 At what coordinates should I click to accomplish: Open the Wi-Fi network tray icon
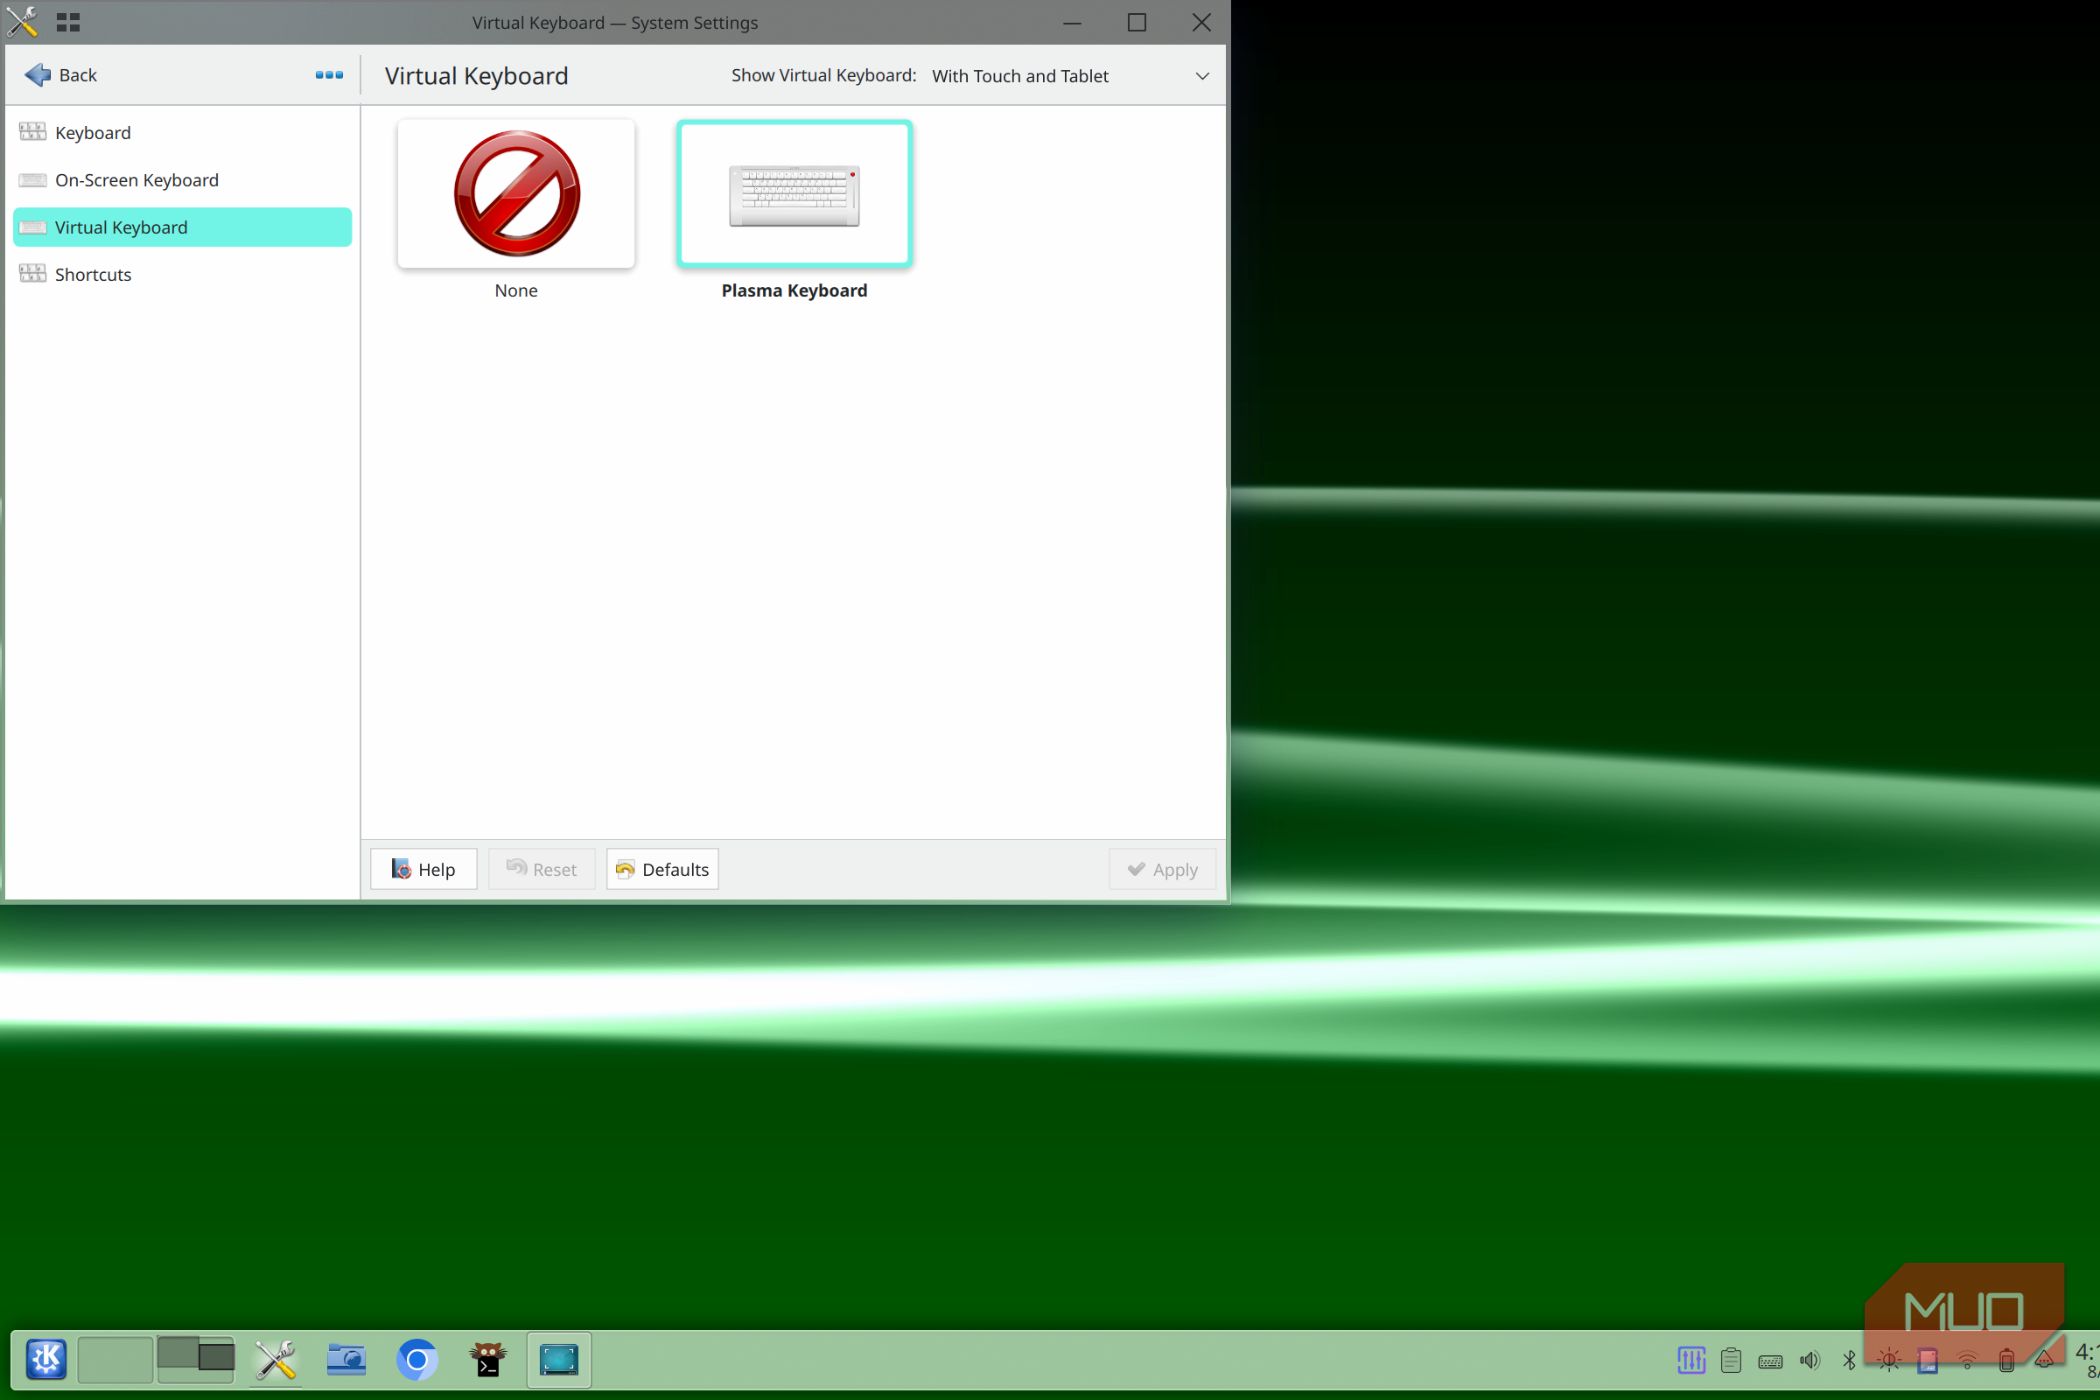click(x=1967, y=1360)
